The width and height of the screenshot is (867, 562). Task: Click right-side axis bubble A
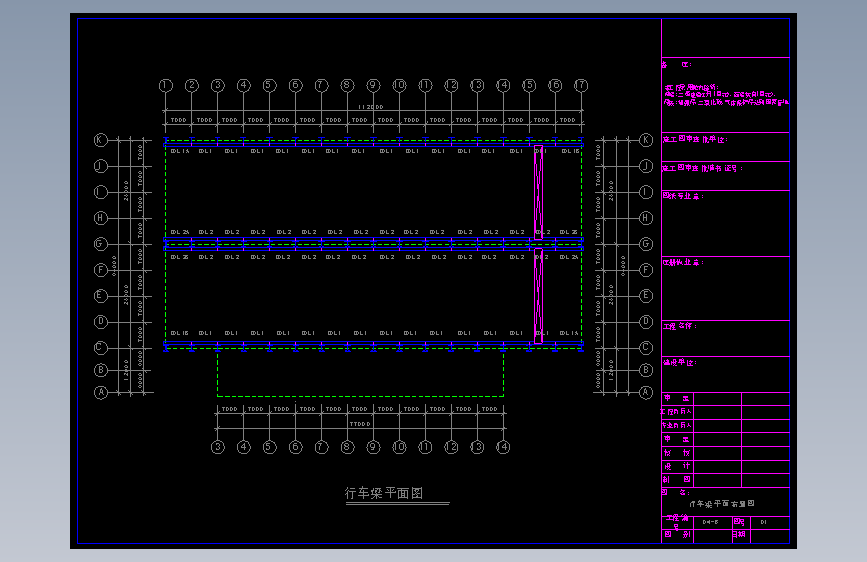646,393
